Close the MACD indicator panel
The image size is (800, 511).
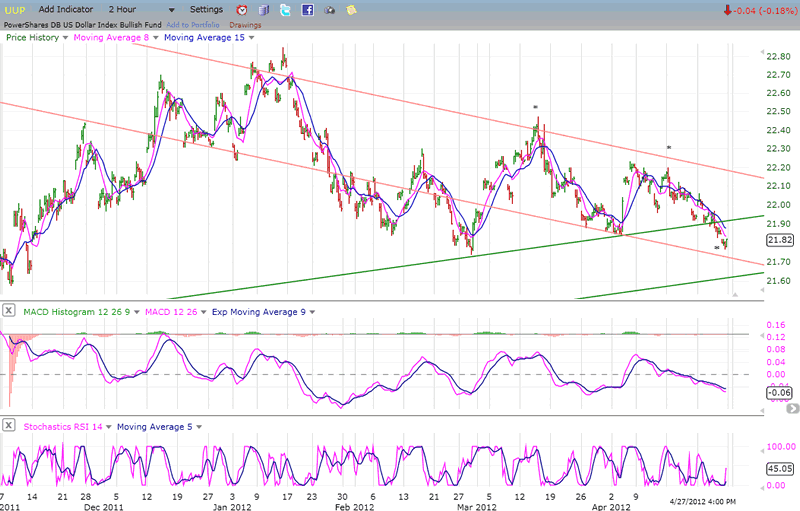tap(10, 312)
